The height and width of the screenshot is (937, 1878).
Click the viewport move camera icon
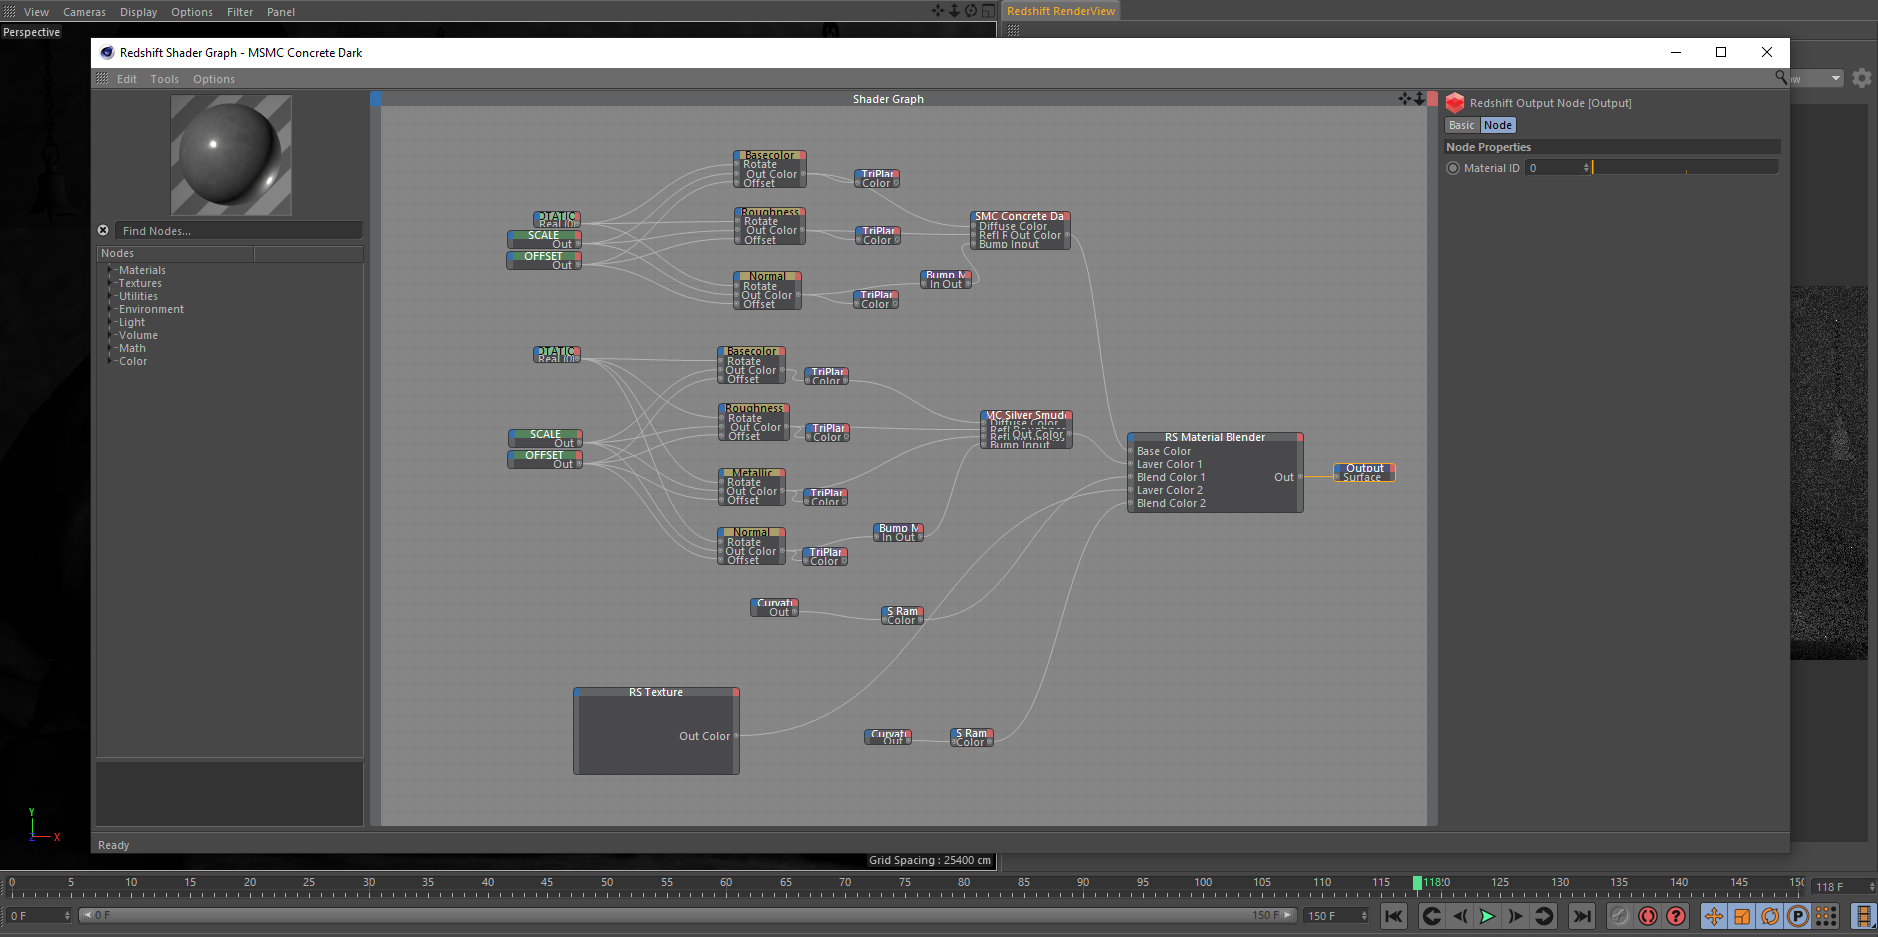[938, 11]
